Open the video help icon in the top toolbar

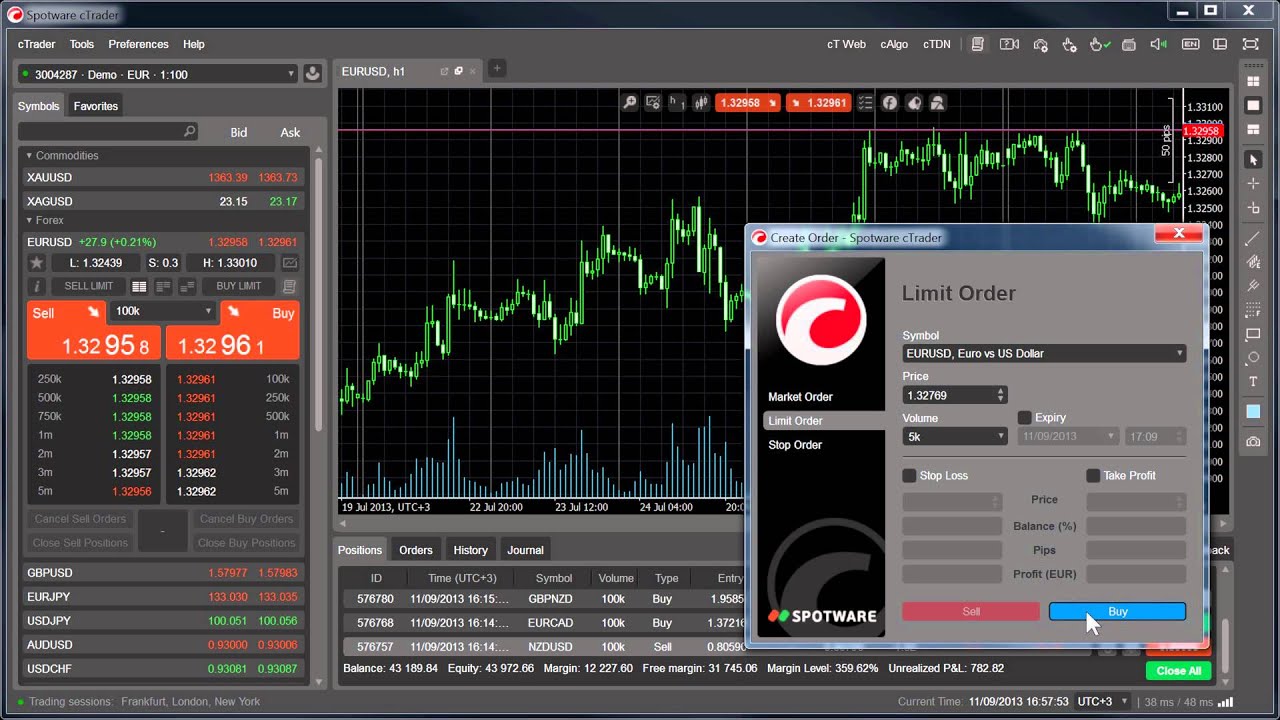[x=1009, y=44]
